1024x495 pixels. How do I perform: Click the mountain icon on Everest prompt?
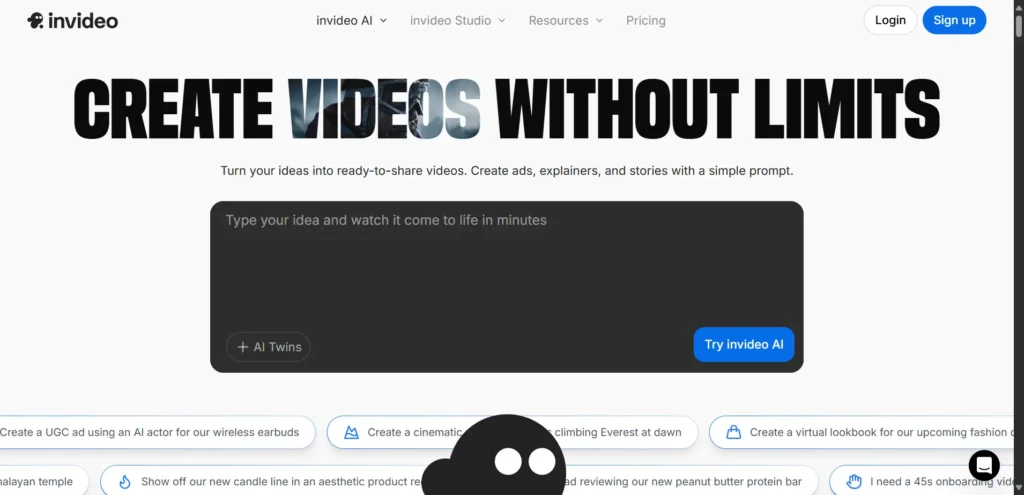(351, 432)
